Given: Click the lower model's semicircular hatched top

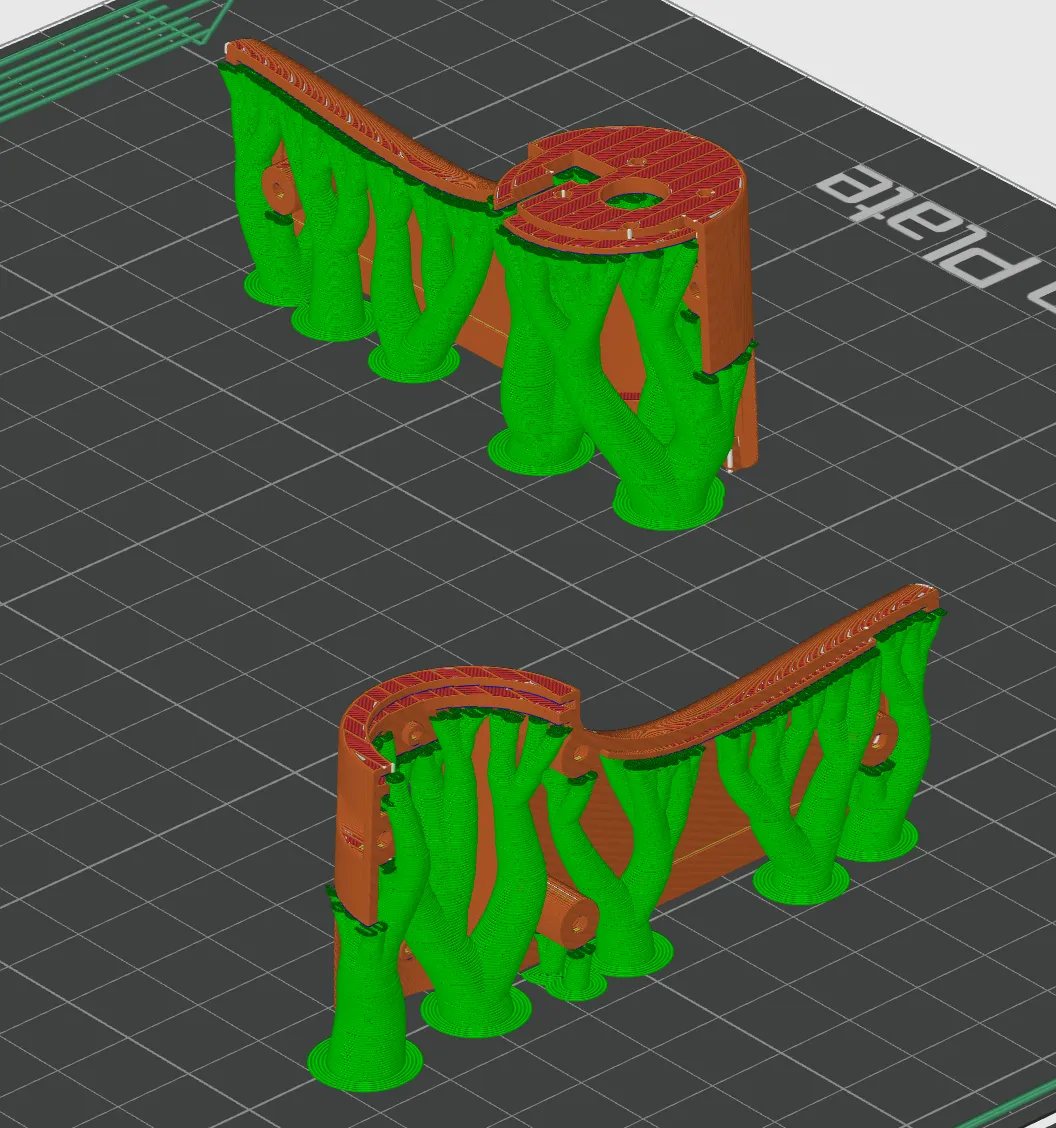Looking at the screenshot, I should point(446,701).
